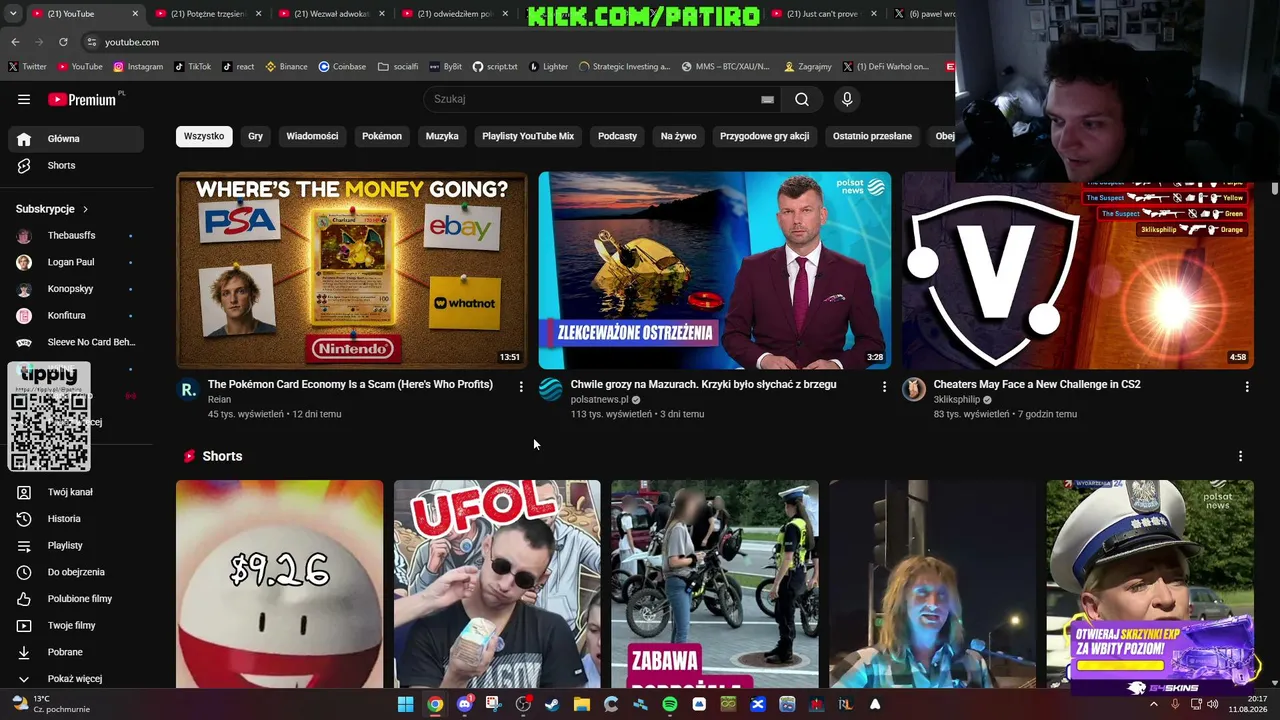The height and width of the screenshot is (720, 1280).
Task: Open Discord from the taskbar
Action: click(x=464, y=704)
